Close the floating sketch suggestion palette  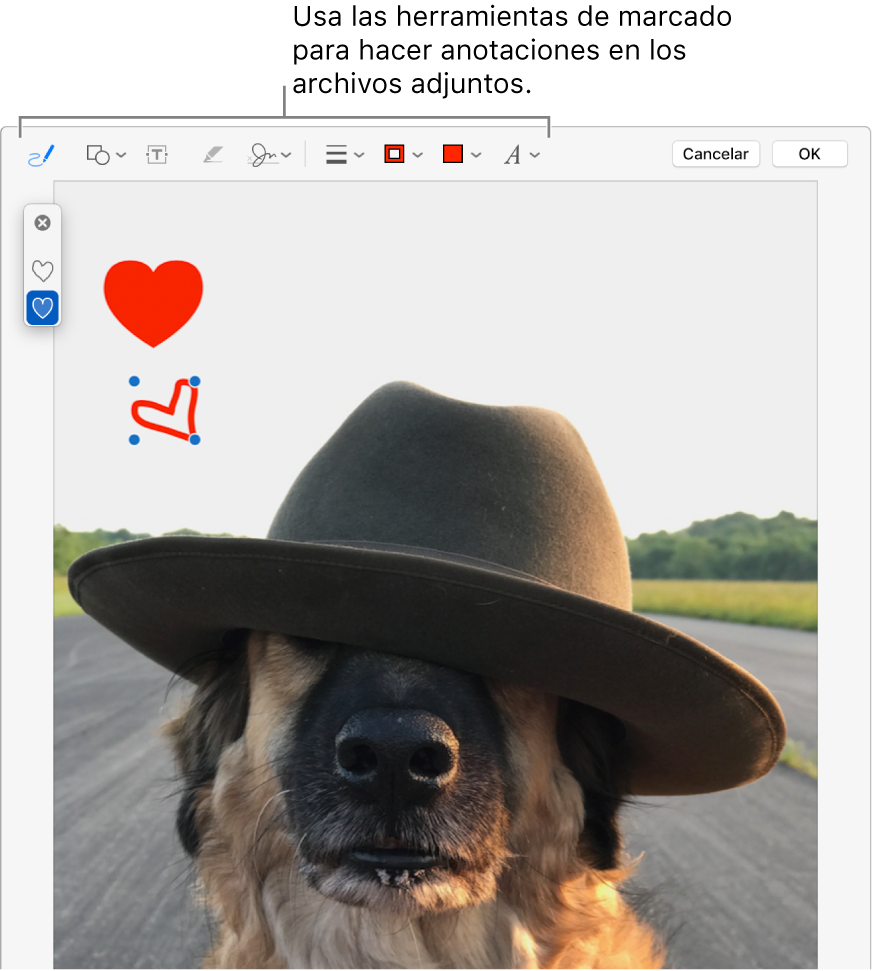tap(43, 223)
